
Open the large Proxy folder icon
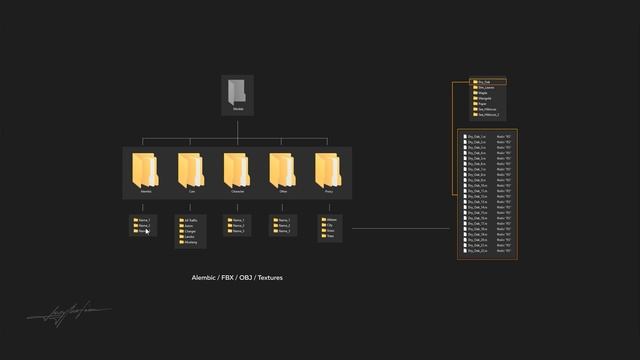click(x=328, y=170)
